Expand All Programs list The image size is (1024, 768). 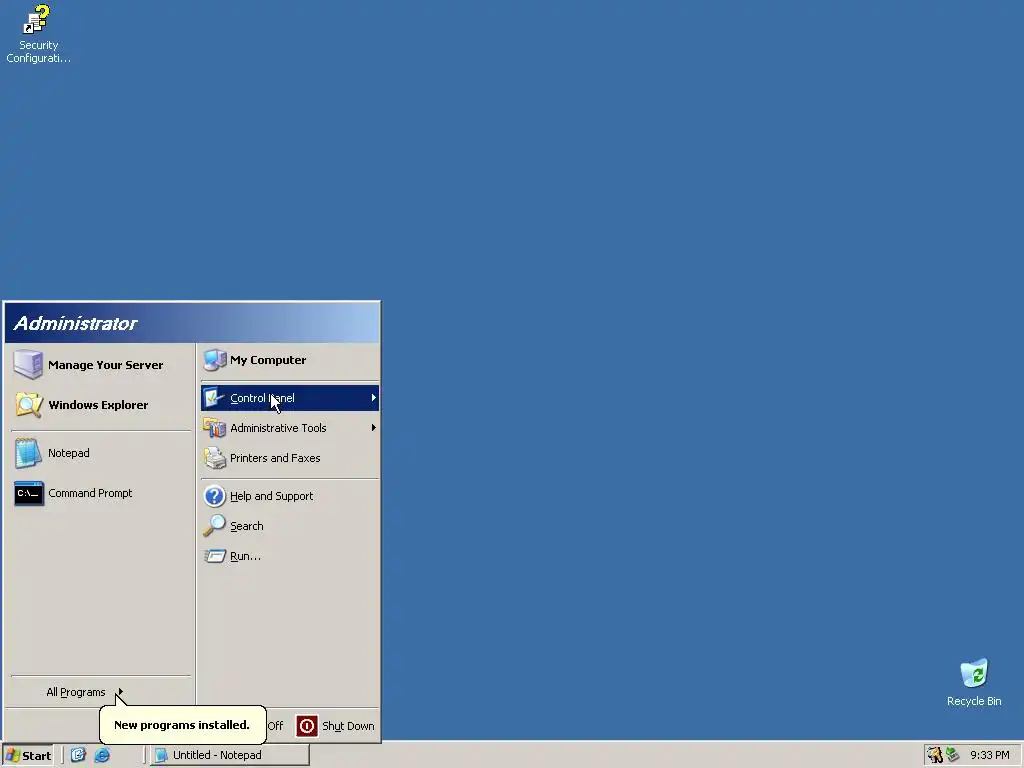pyautogui.click(x=84, y=692)
